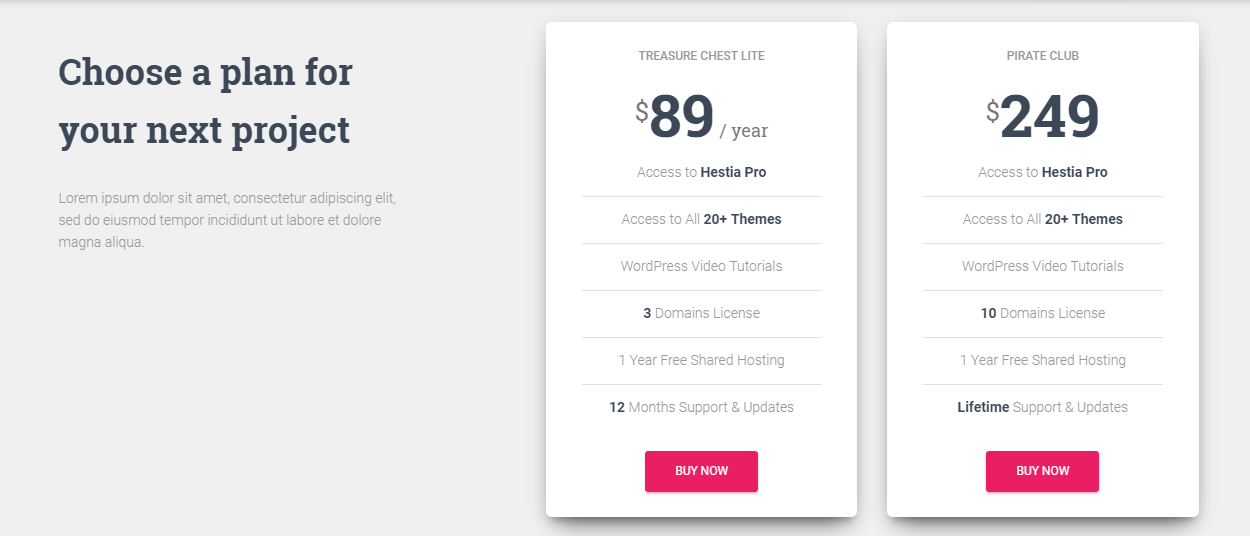Click the "Choose a plan for your next project" heading

click(205, 101)
